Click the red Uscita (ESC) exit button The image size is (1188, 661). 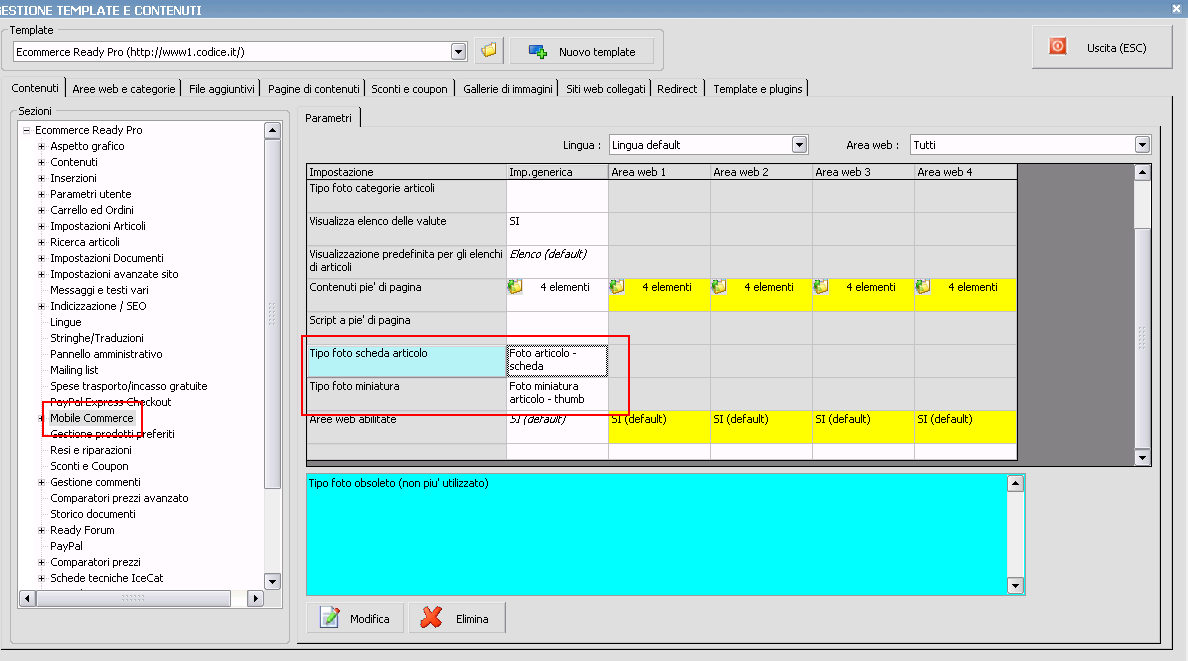[1101, 47]
